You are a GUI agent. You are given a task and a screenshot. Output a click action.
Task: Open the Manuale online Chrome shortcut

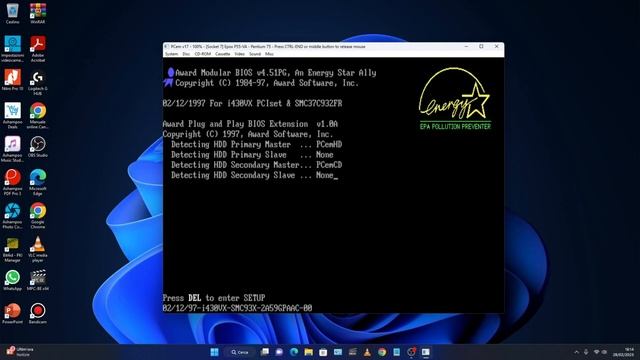click(x=38, y=116)
